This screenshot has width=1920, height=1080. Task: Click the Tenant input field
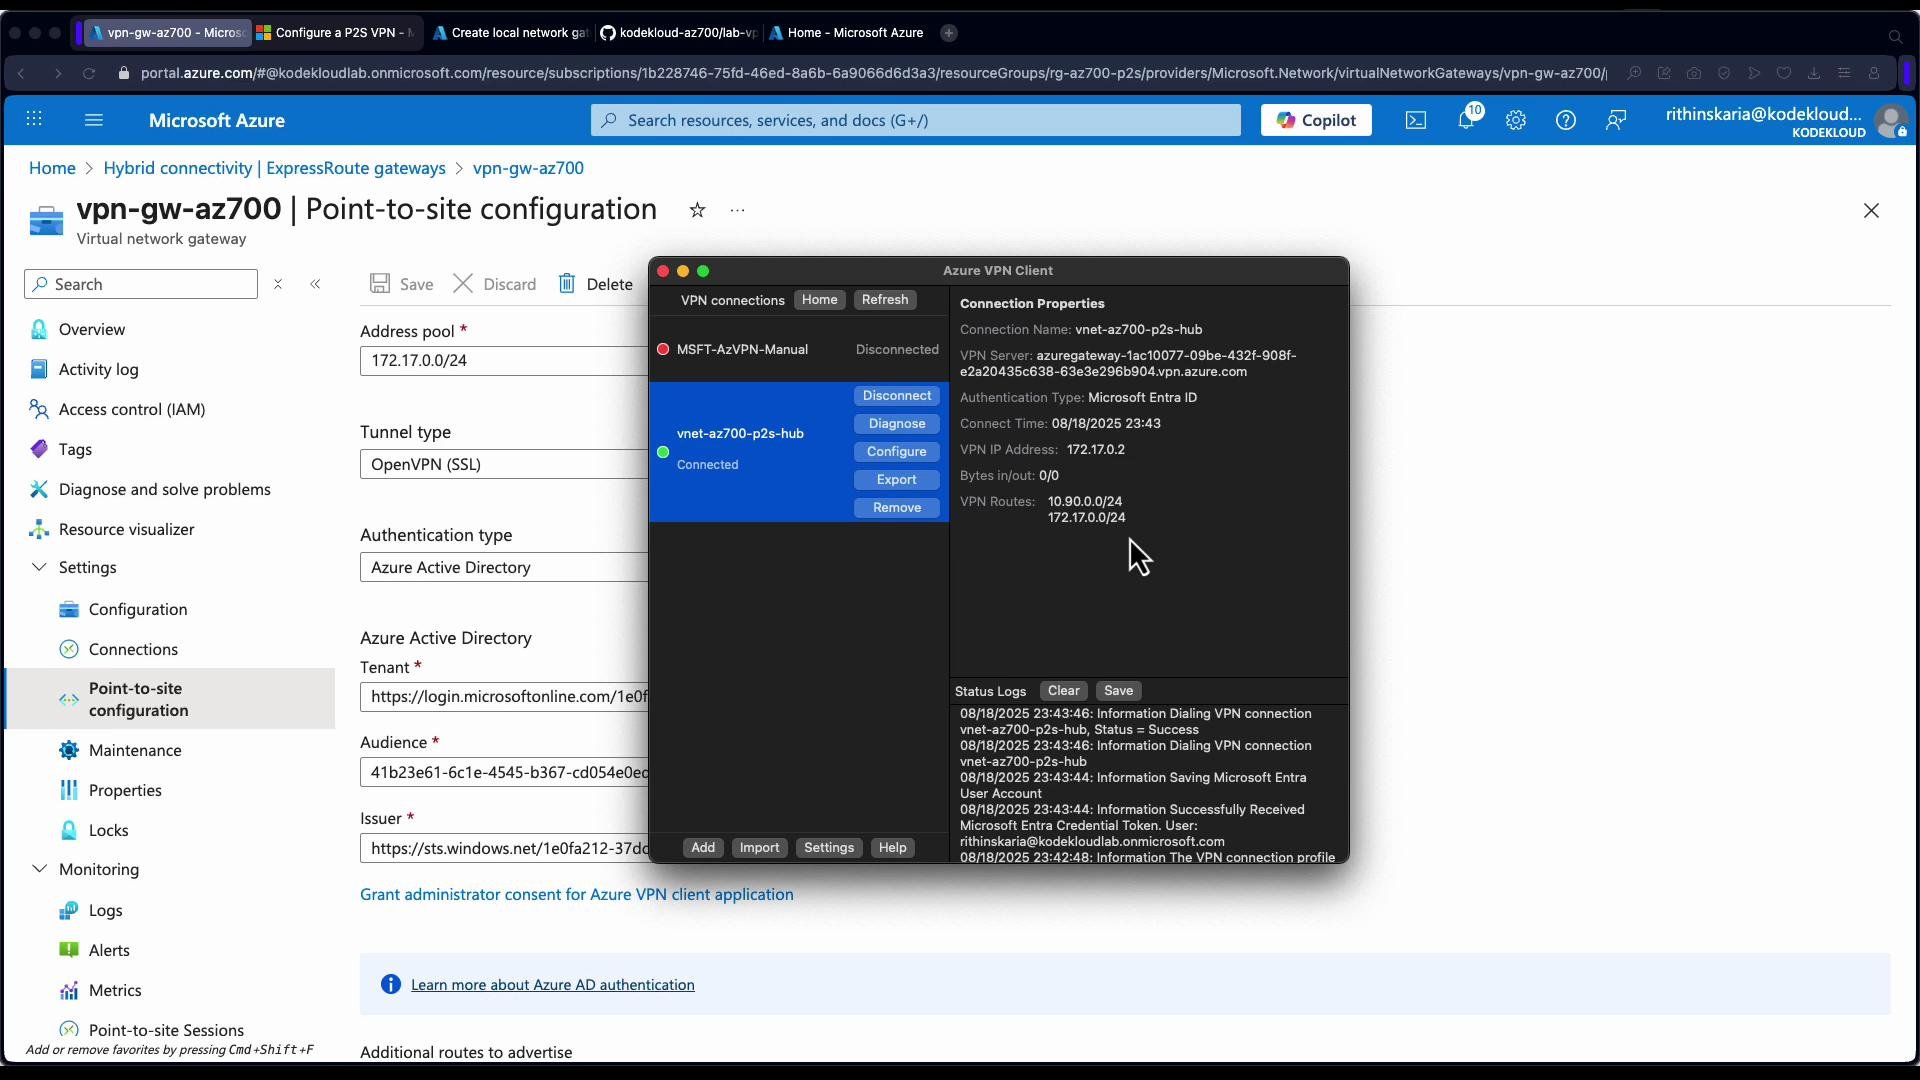pyautogui.click(x=504, y=696)
